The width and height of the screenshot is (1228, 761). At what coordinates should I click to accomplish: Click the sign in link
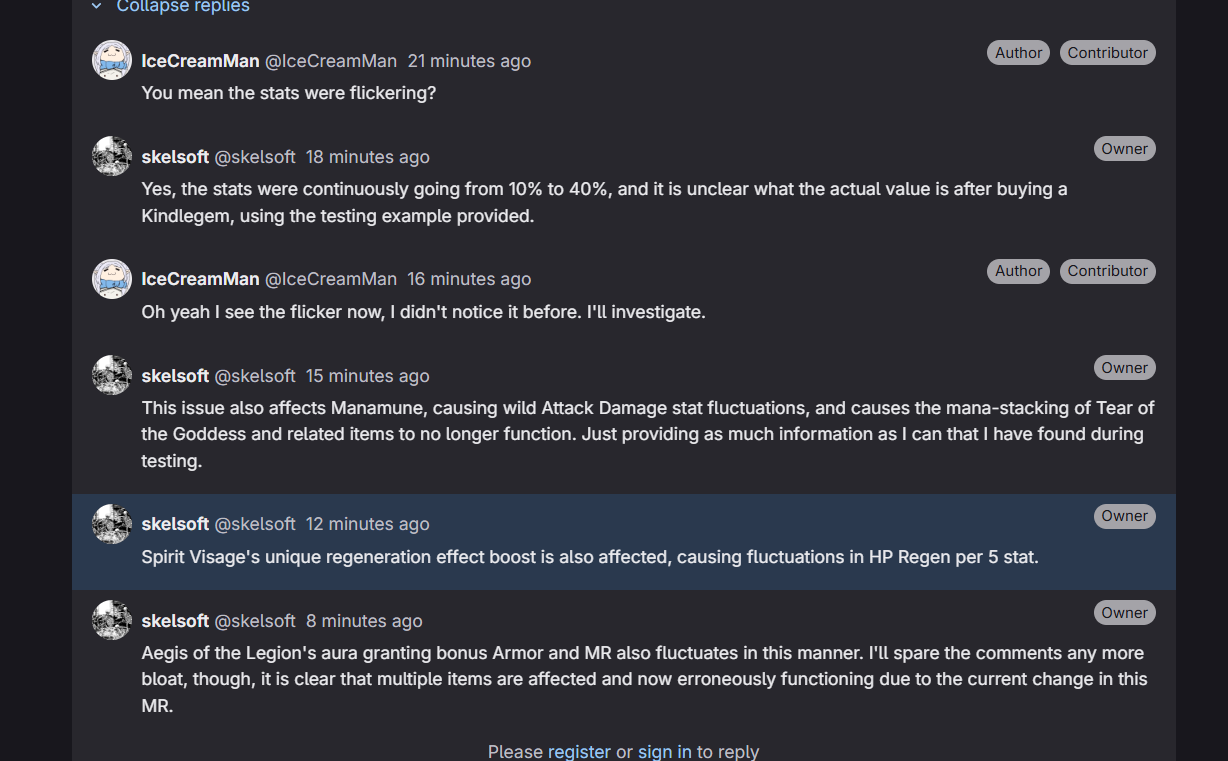click(x=664, y=751)
